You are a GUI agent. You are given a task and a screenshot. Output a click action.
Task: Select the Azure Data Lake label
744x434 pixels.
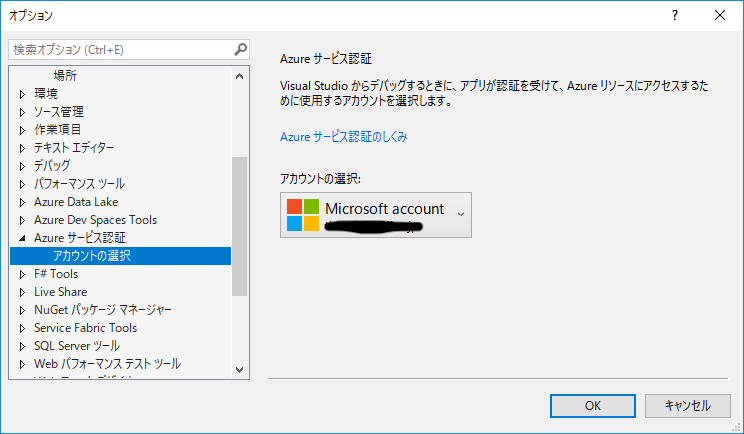point(76,202)
